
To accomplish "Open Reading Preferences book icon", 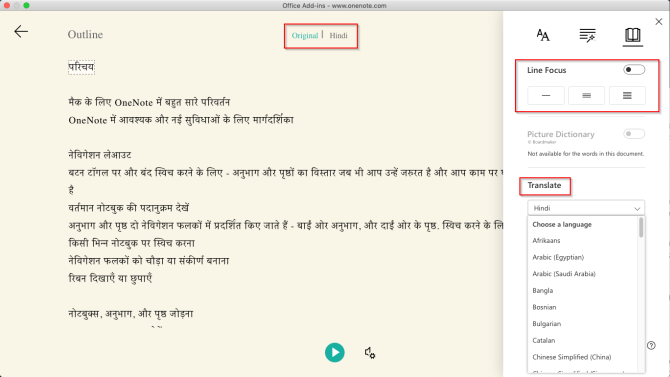I will click(632, 35).
